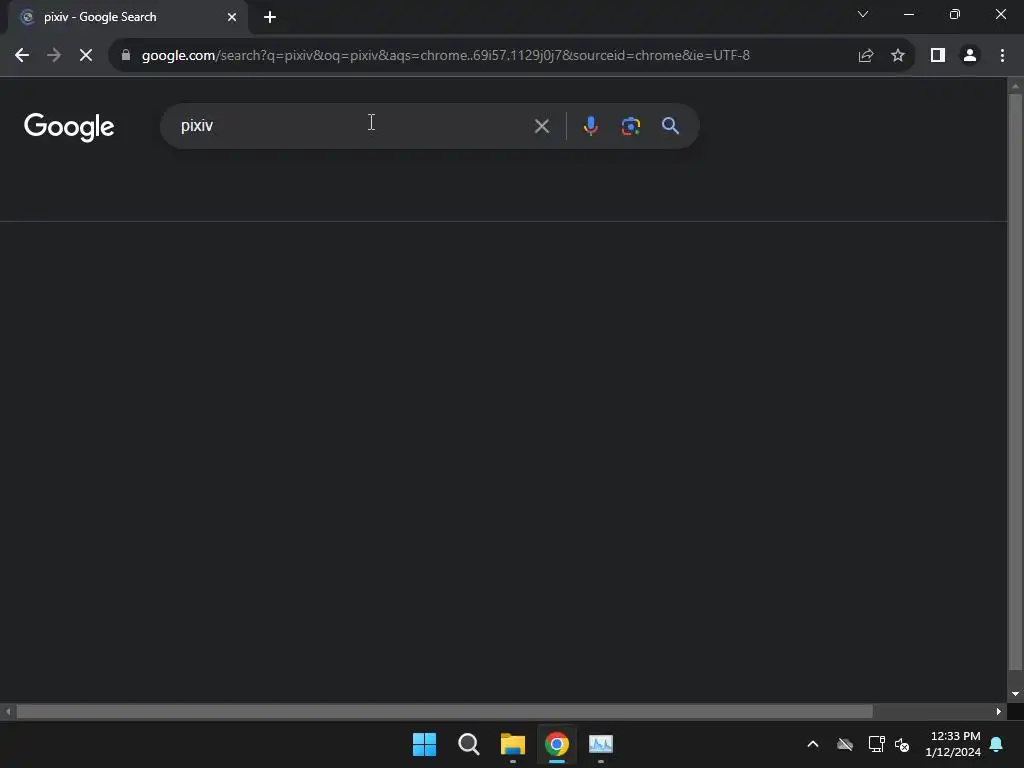Click the scroll-left arrow of horizontal scrollbar
The height and width of the screenshot is (768, 1024).
coord(8,712)
